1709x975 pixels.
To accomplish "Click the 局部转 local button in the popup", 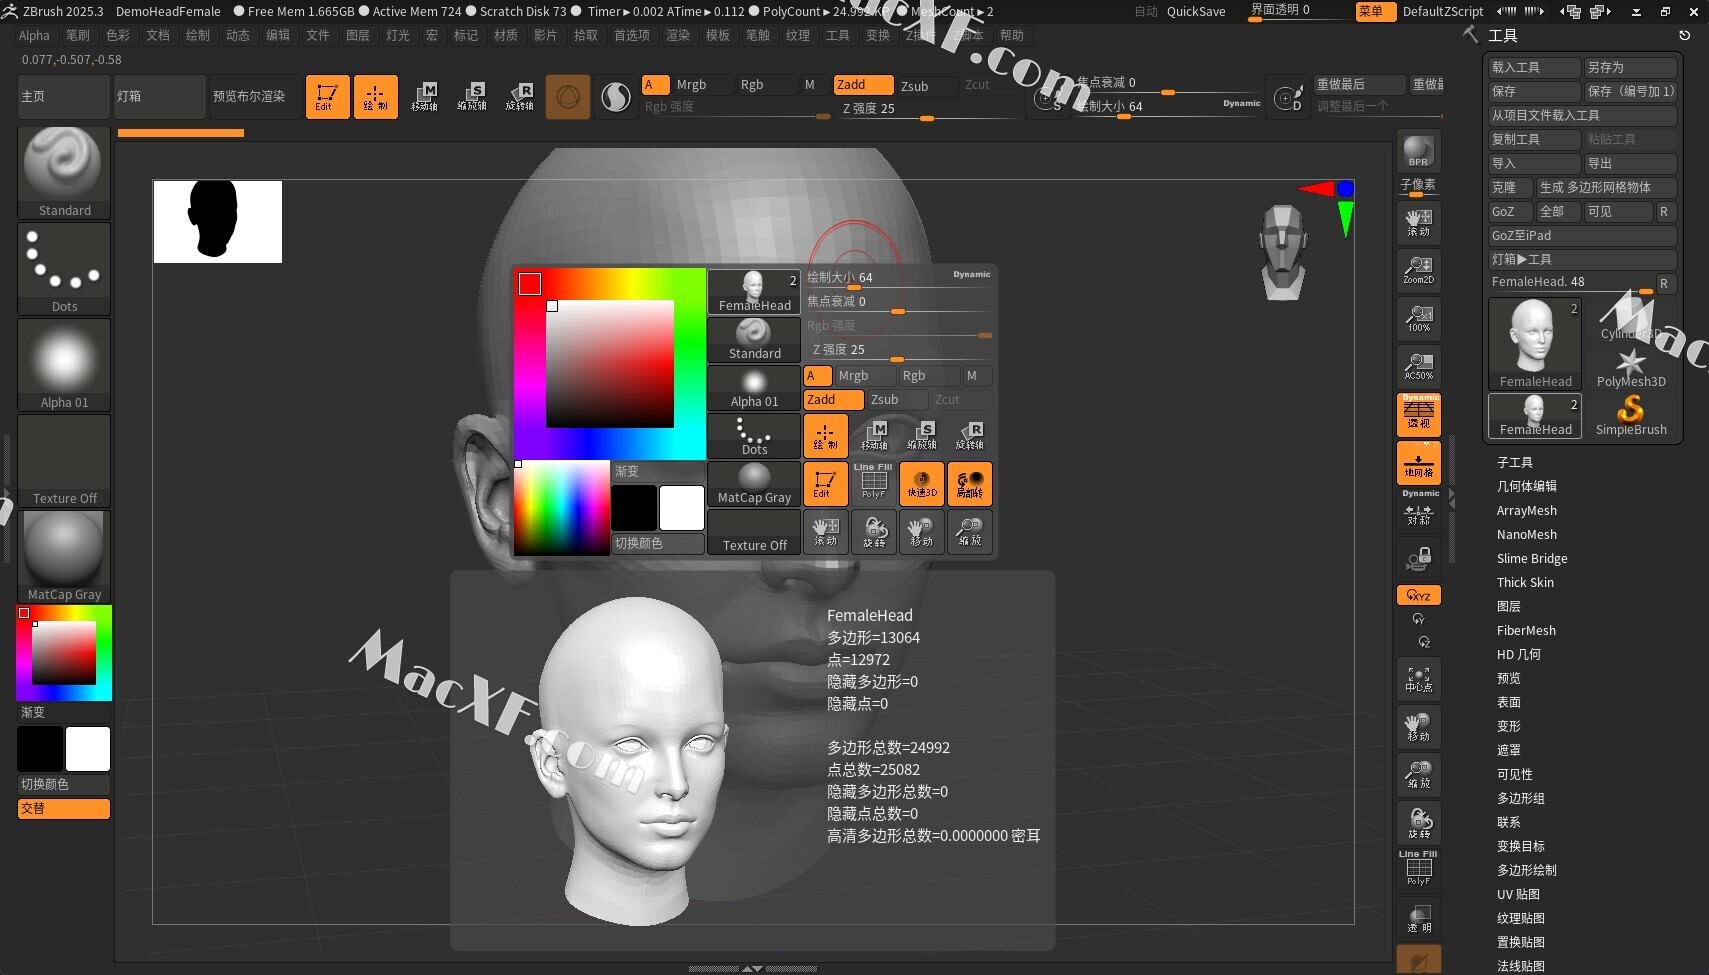I will coord(969,484).
